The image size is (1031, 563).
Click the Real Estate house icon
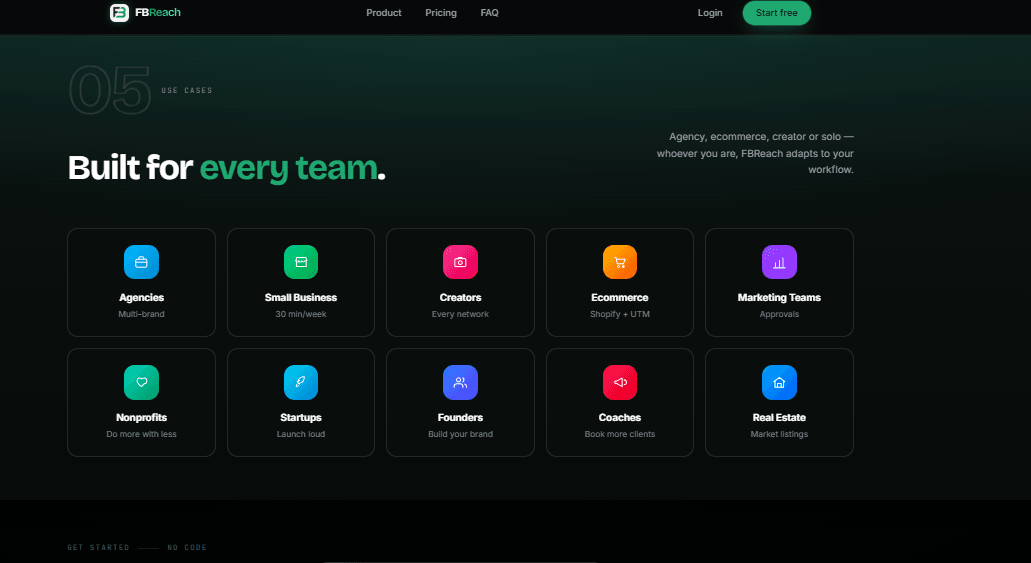click(779, 382)
